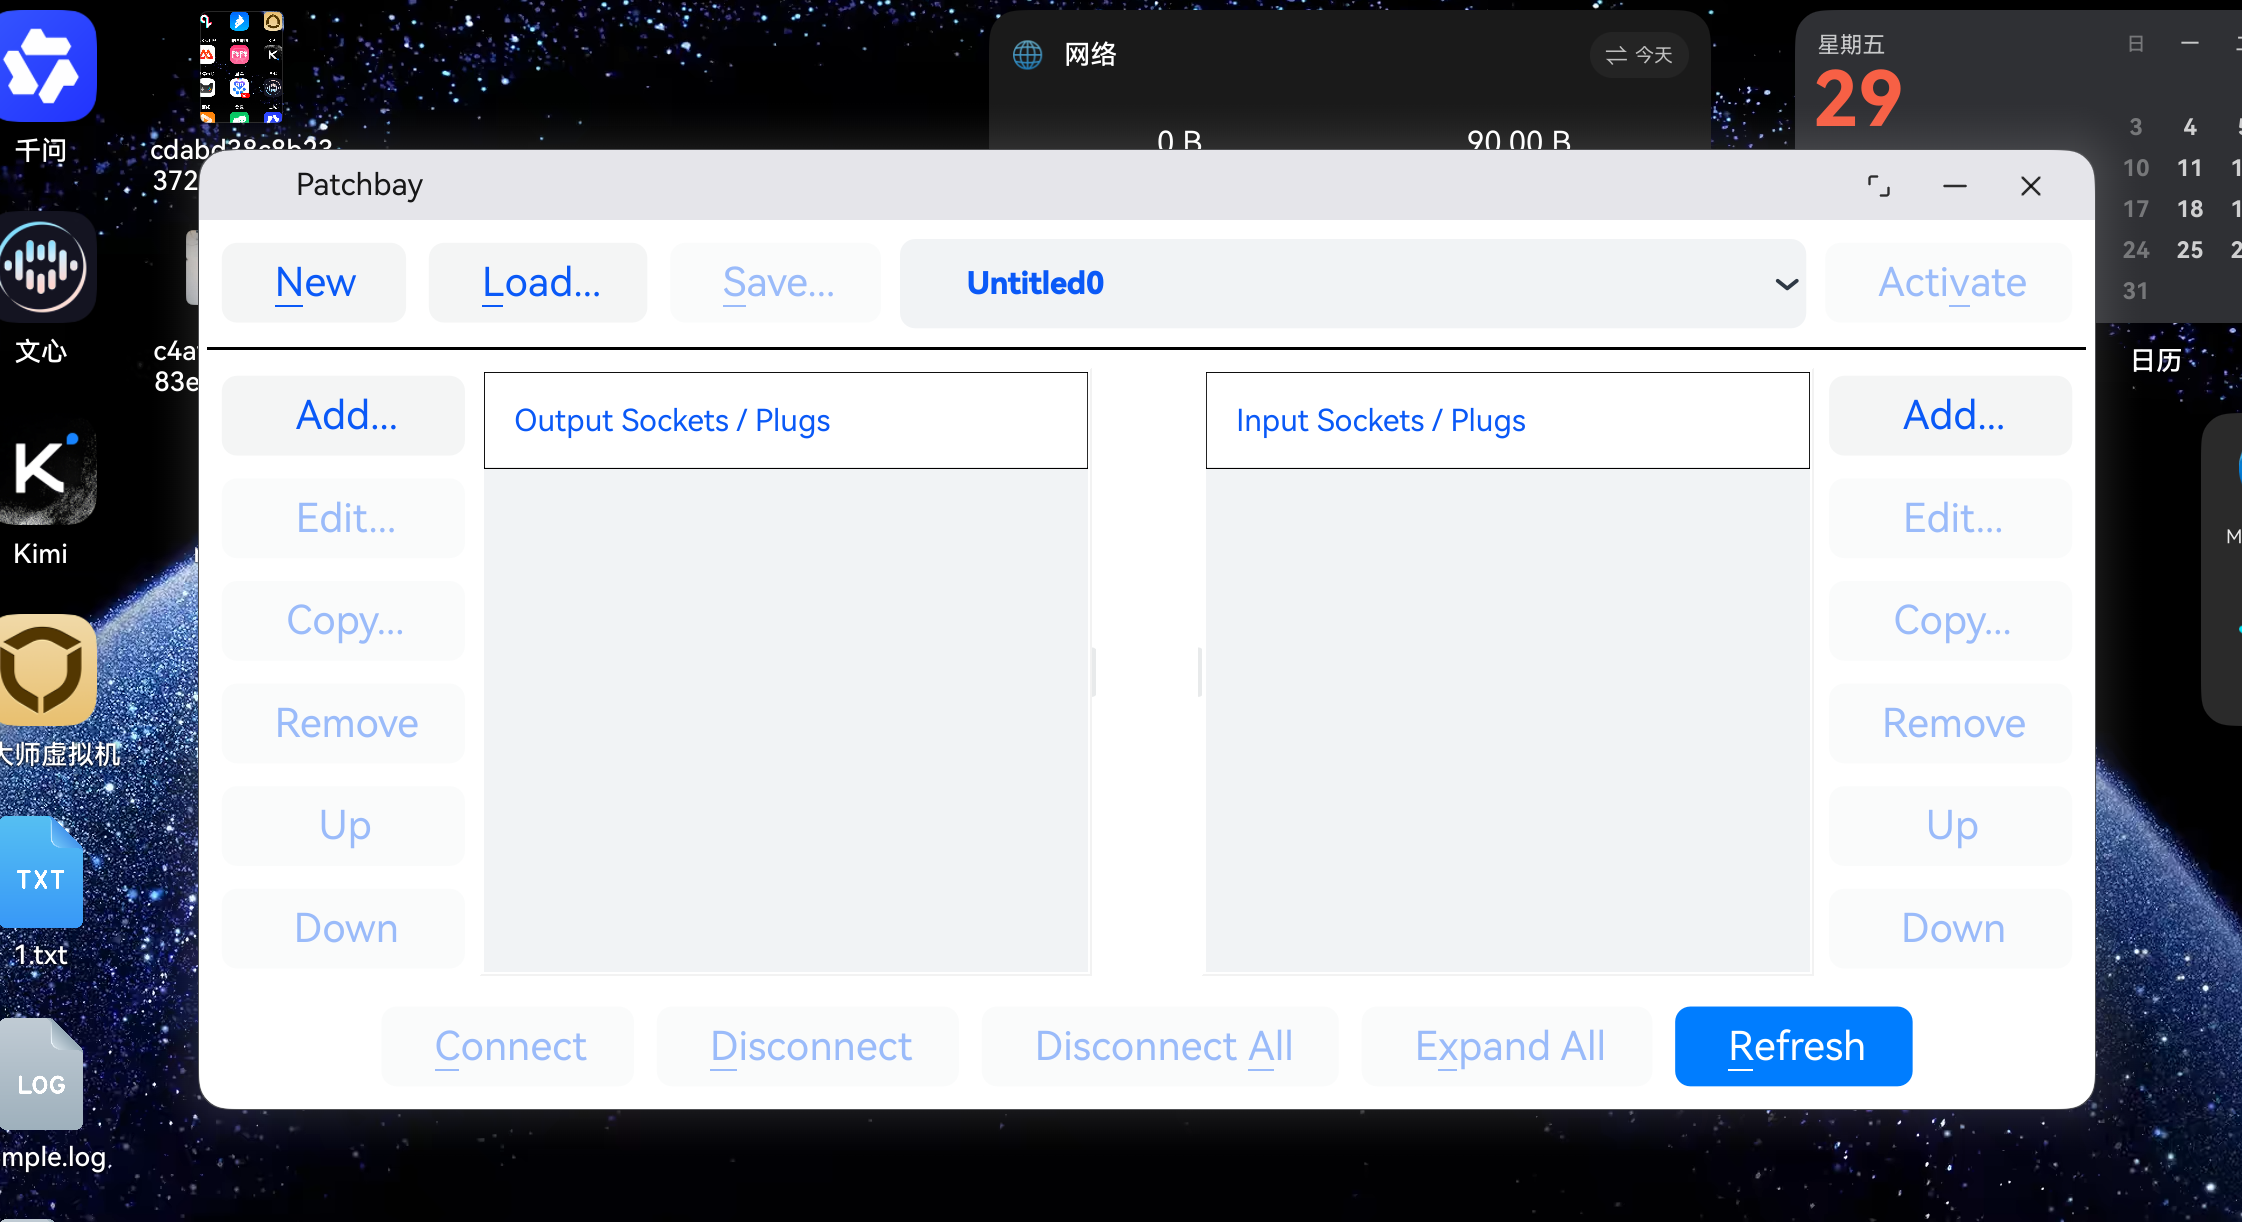Click right Down button for input sockets

click(1951, 928)
